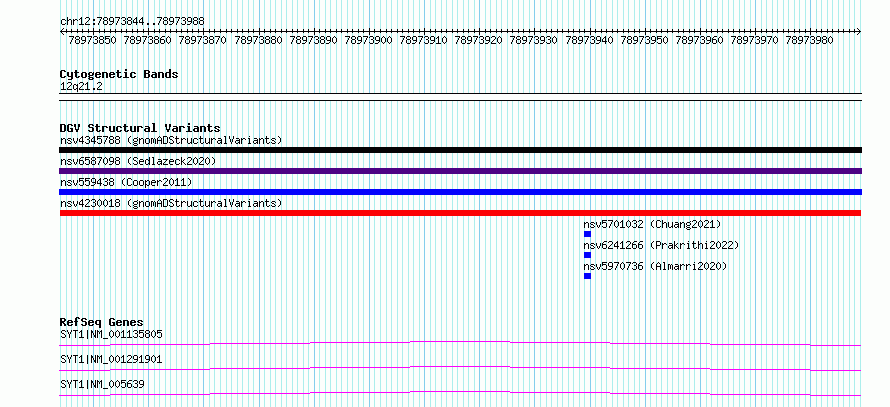890x407 pixels.
Task: Click the DGV Structural Variants track heading
Action: pos(140,128)
